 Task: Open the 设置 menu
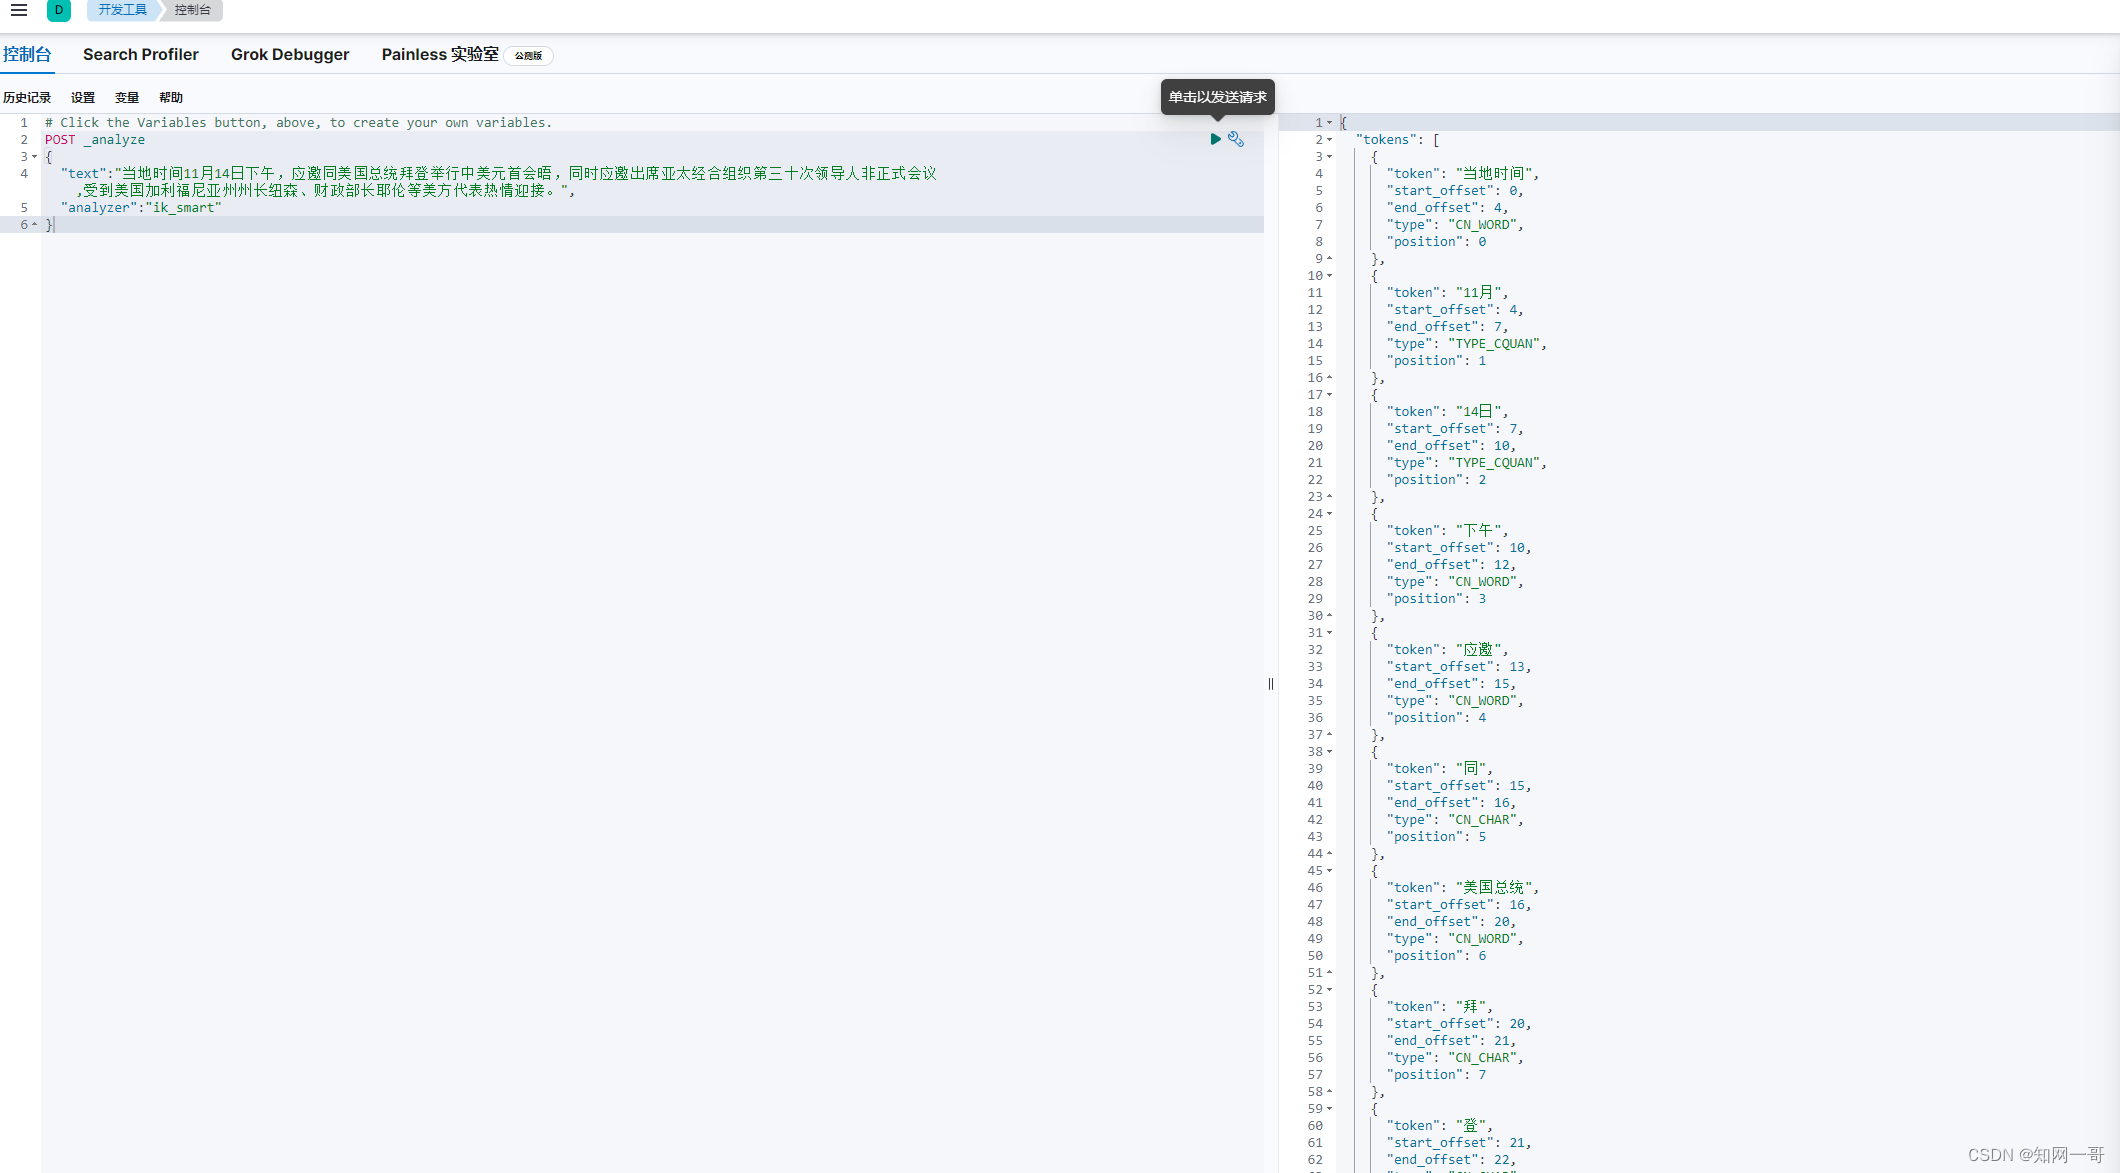point(83,97)
